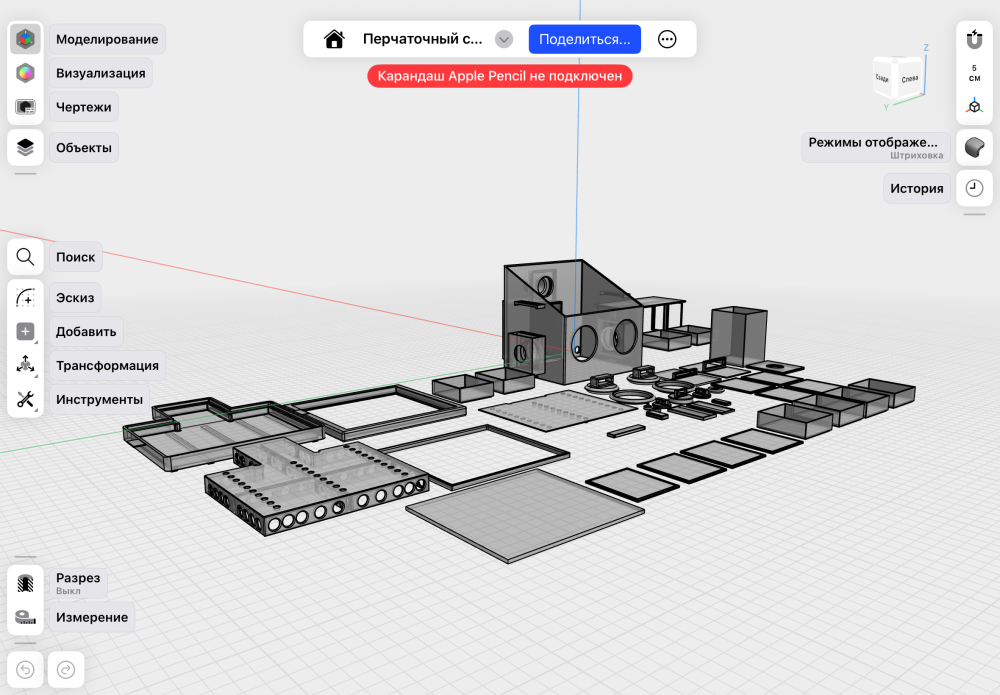Open the more options ellipsis menu

click(x=666, y=39)
